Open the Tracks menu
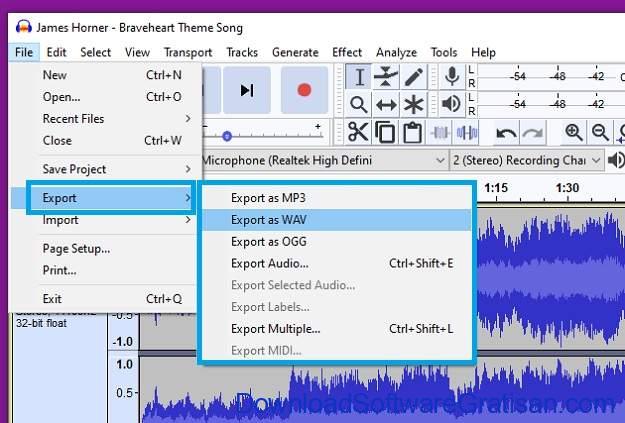 (242, 52)
